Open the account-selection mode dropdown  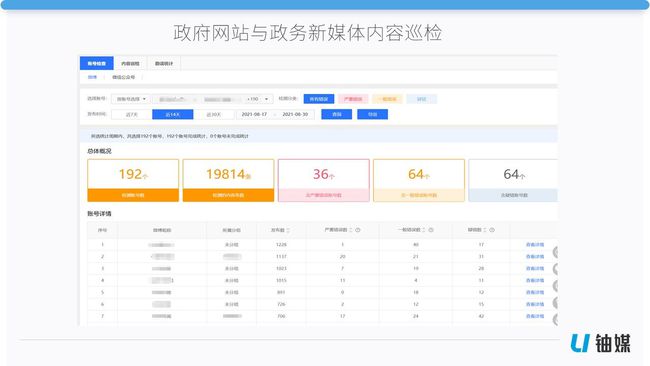[131, 99]
